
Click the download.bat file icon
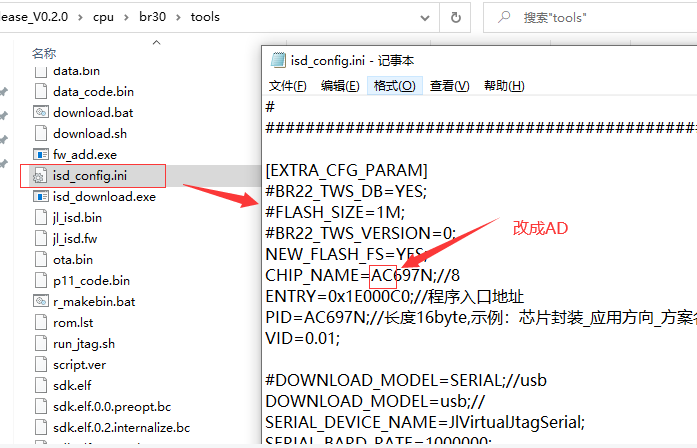(41, 112)
